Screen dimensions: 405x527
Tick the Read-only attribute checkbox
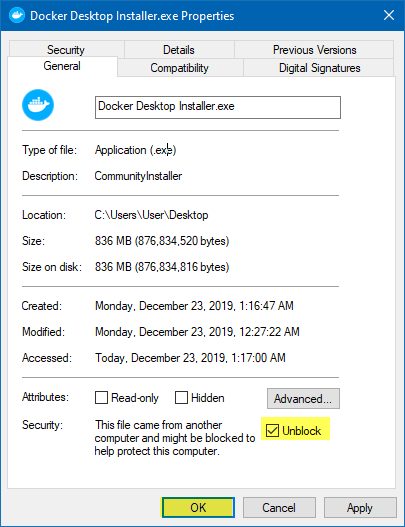(x=101, y=398)
